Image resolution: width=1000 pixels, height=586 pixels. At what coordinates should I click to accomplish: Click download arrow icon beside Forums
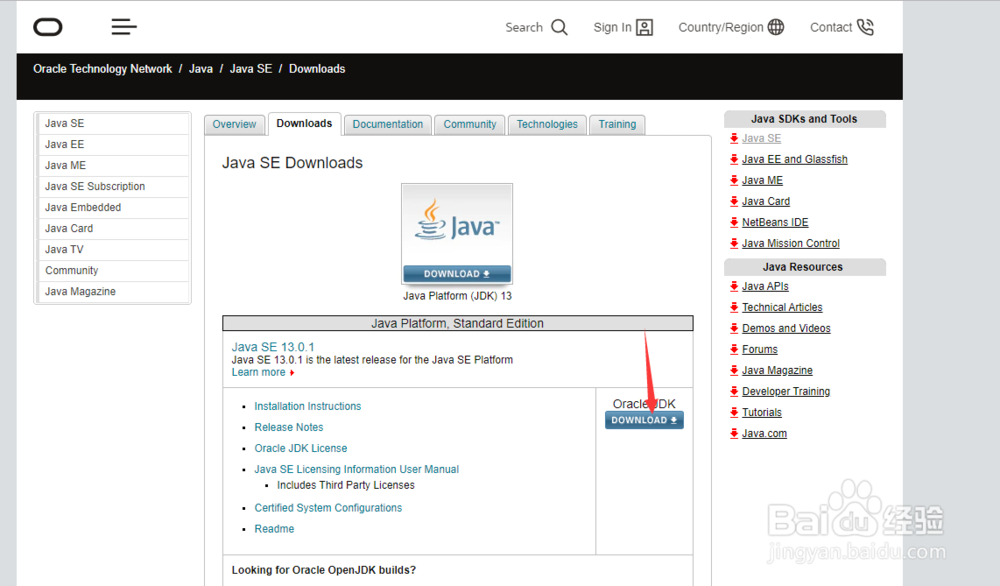point(734,349)
